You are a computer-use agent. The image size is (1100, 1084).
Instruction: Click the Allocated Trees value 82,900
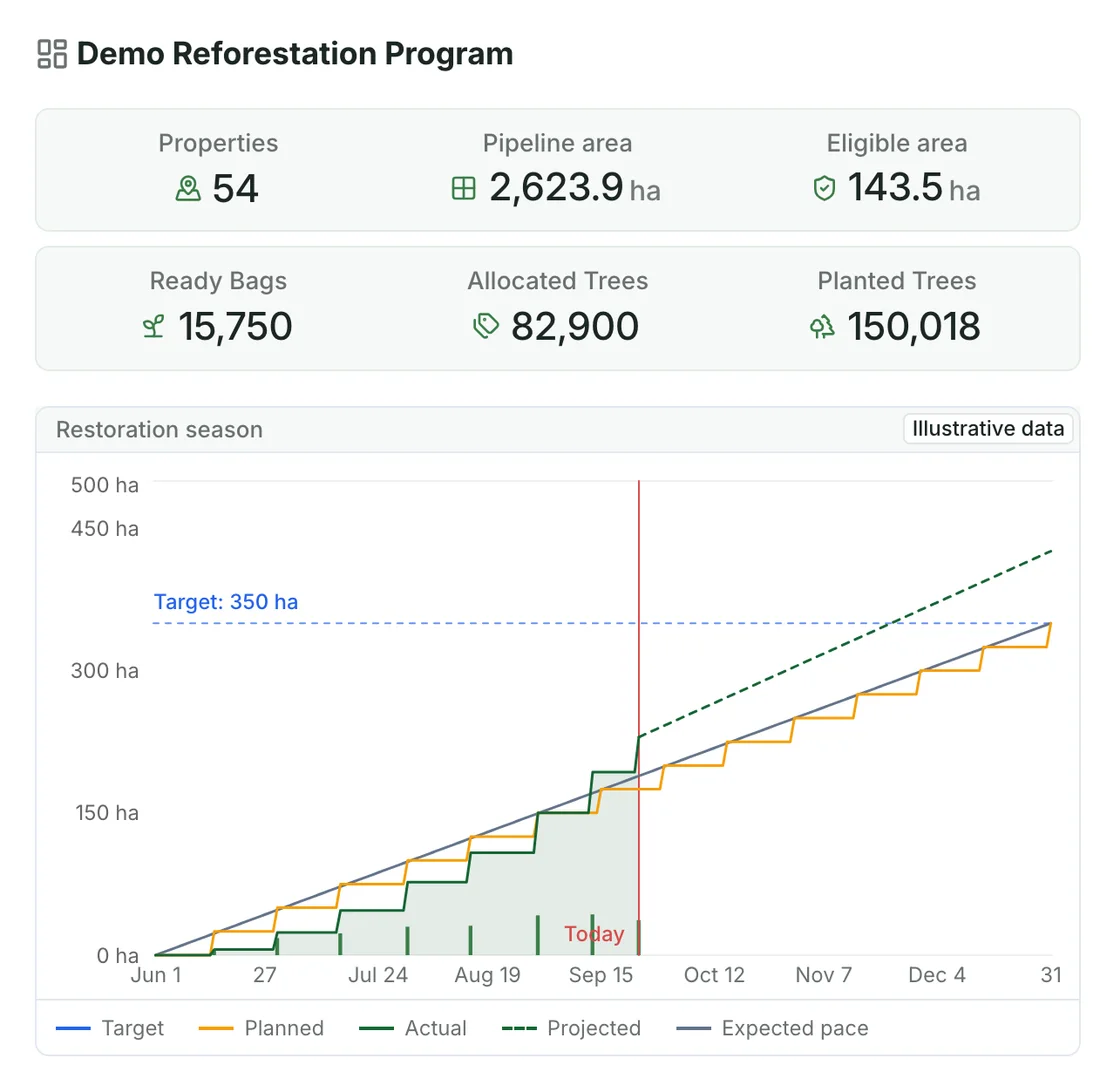point(575,326)
